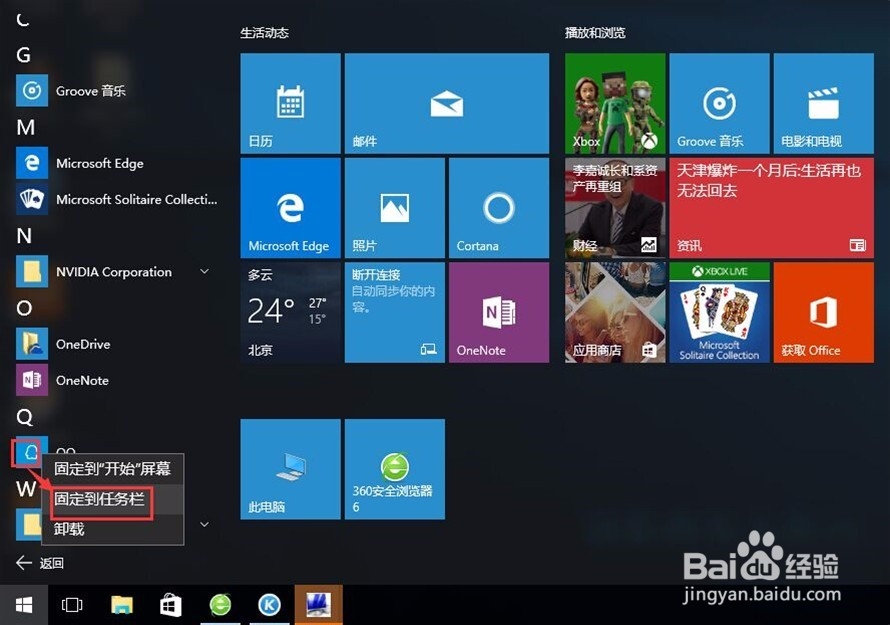This screenshot has width=890, height=625.
Task: Click the letter Q section header
Action: (x=24, y=417)
